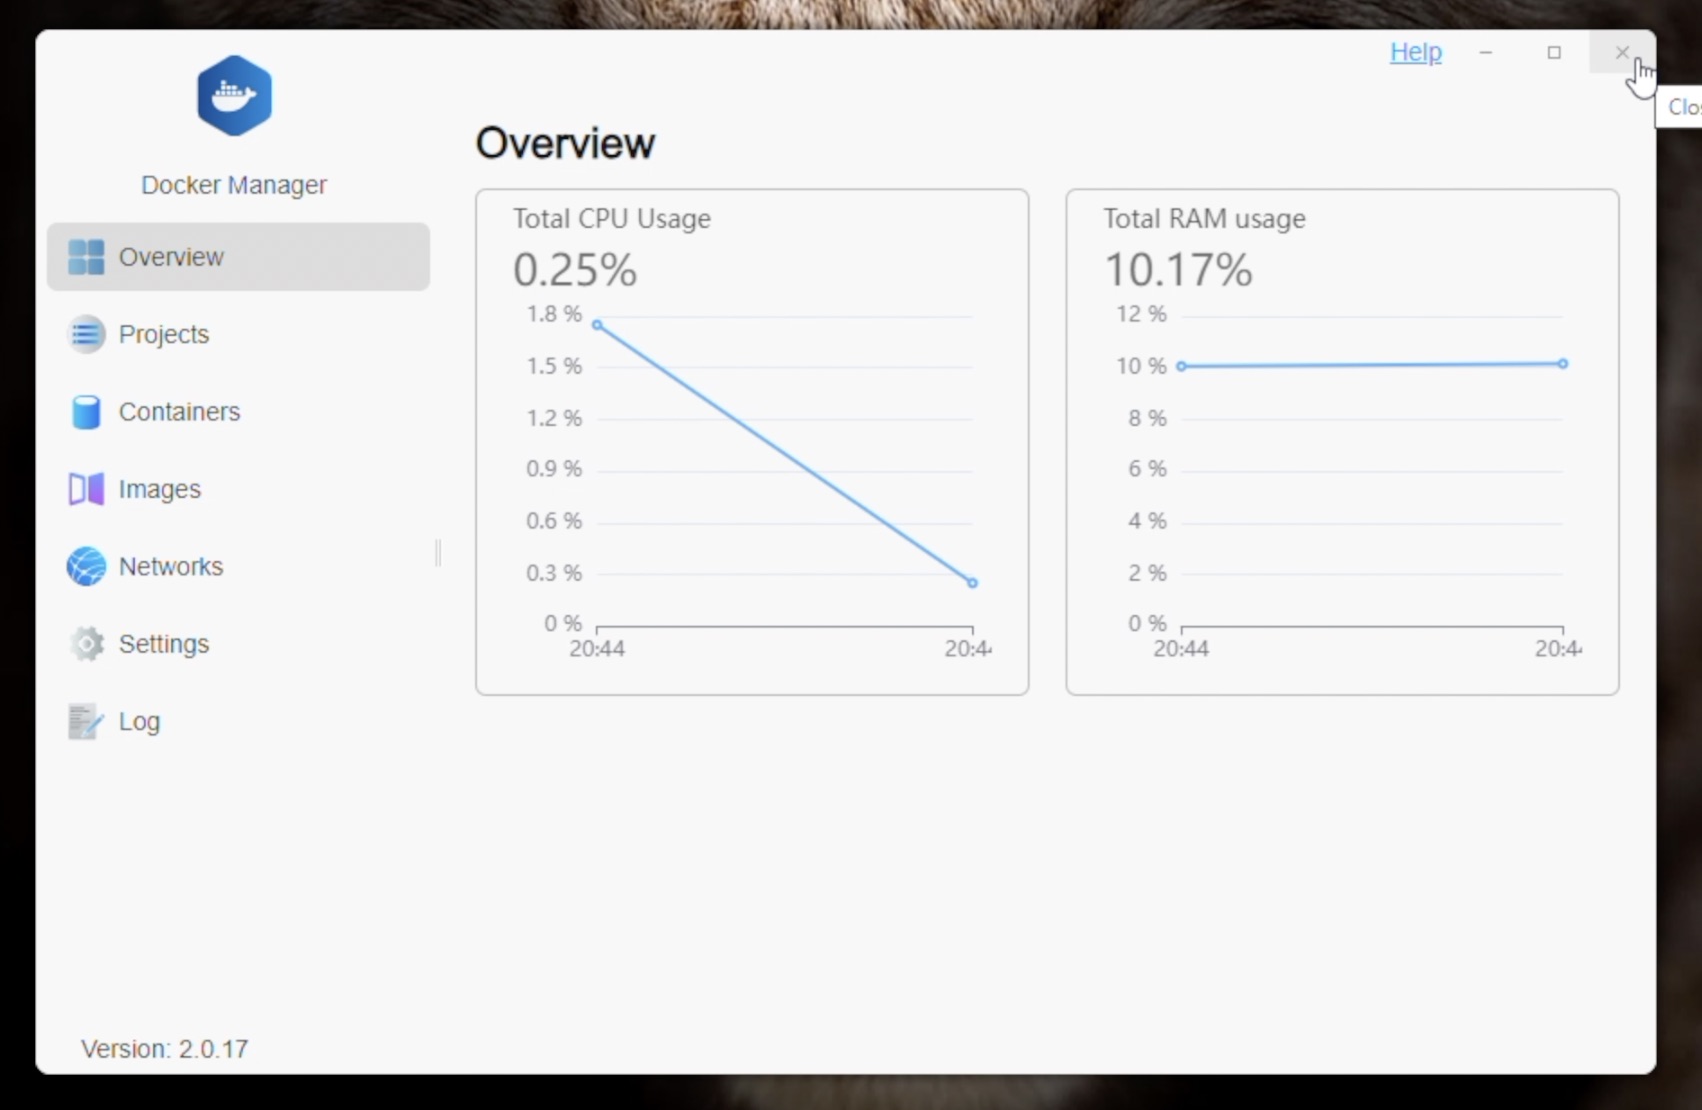Maximize the Docker Manager window

click(1554, 52)
